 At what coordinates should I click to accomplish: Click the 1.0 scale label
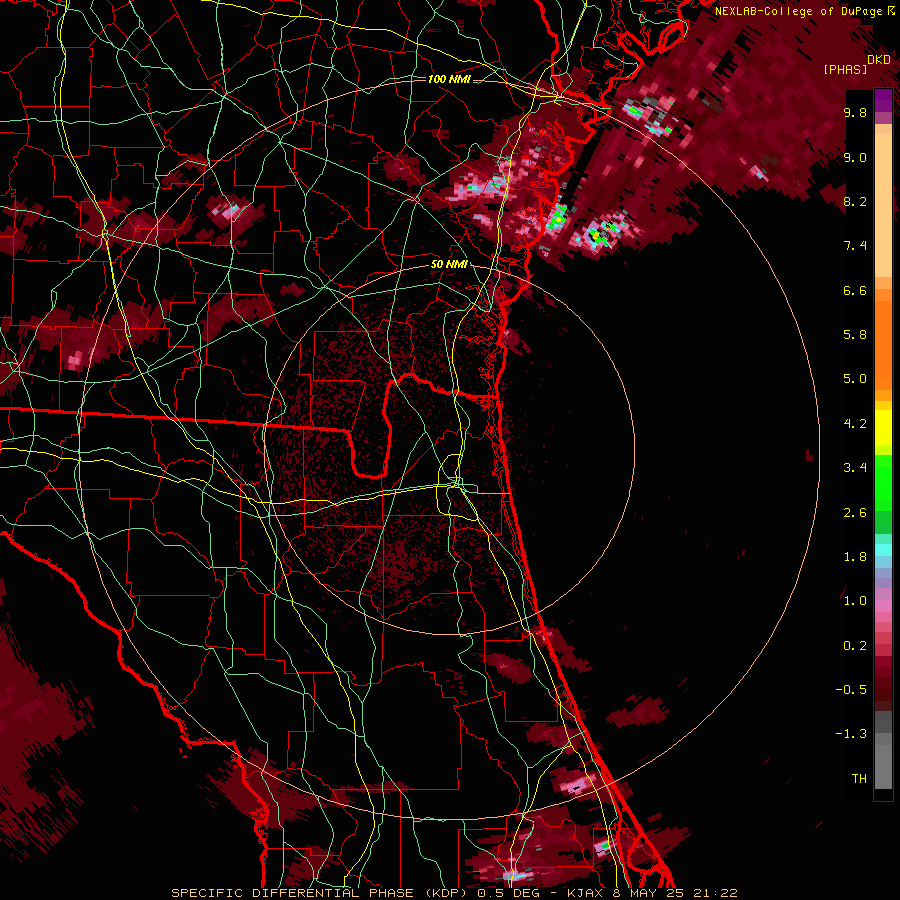[855, 600]
